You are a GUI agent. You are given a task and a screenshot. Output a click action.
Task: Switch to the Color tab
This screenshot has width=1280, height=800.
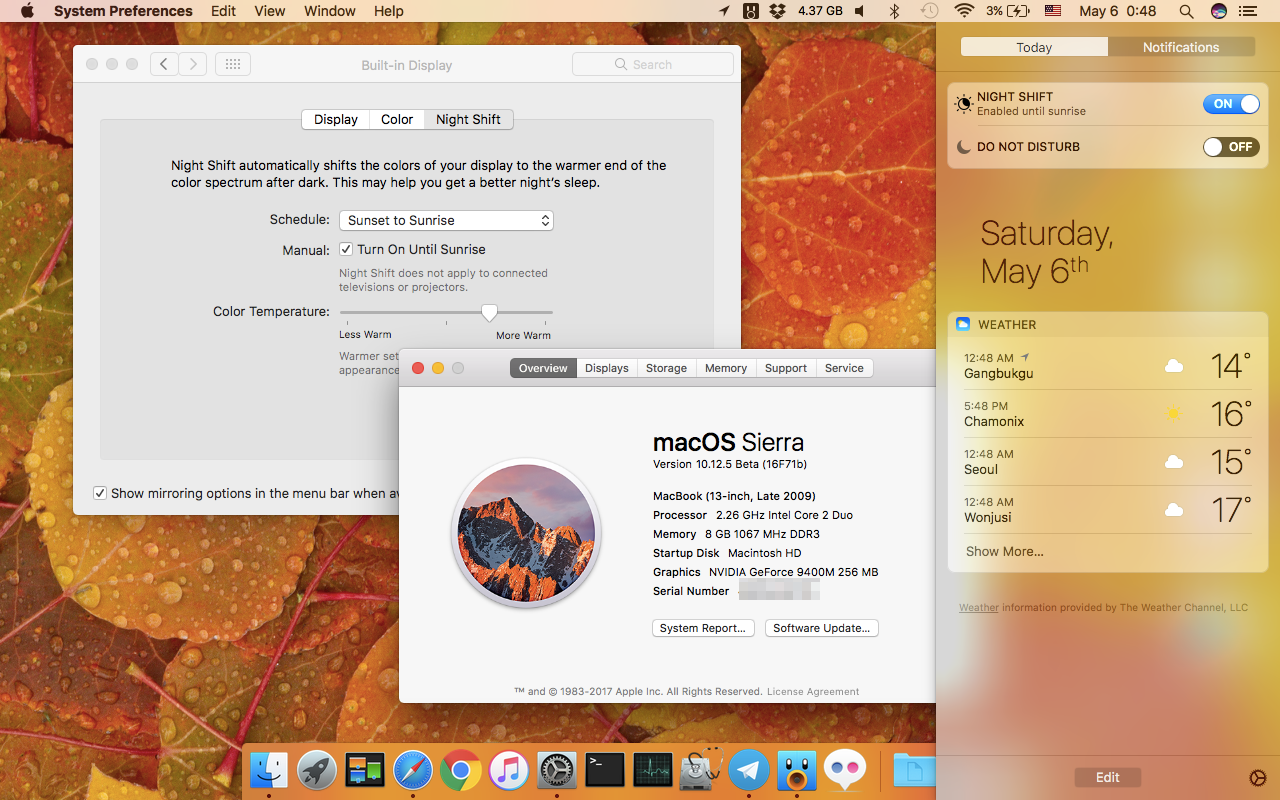(x=397, y=119)
